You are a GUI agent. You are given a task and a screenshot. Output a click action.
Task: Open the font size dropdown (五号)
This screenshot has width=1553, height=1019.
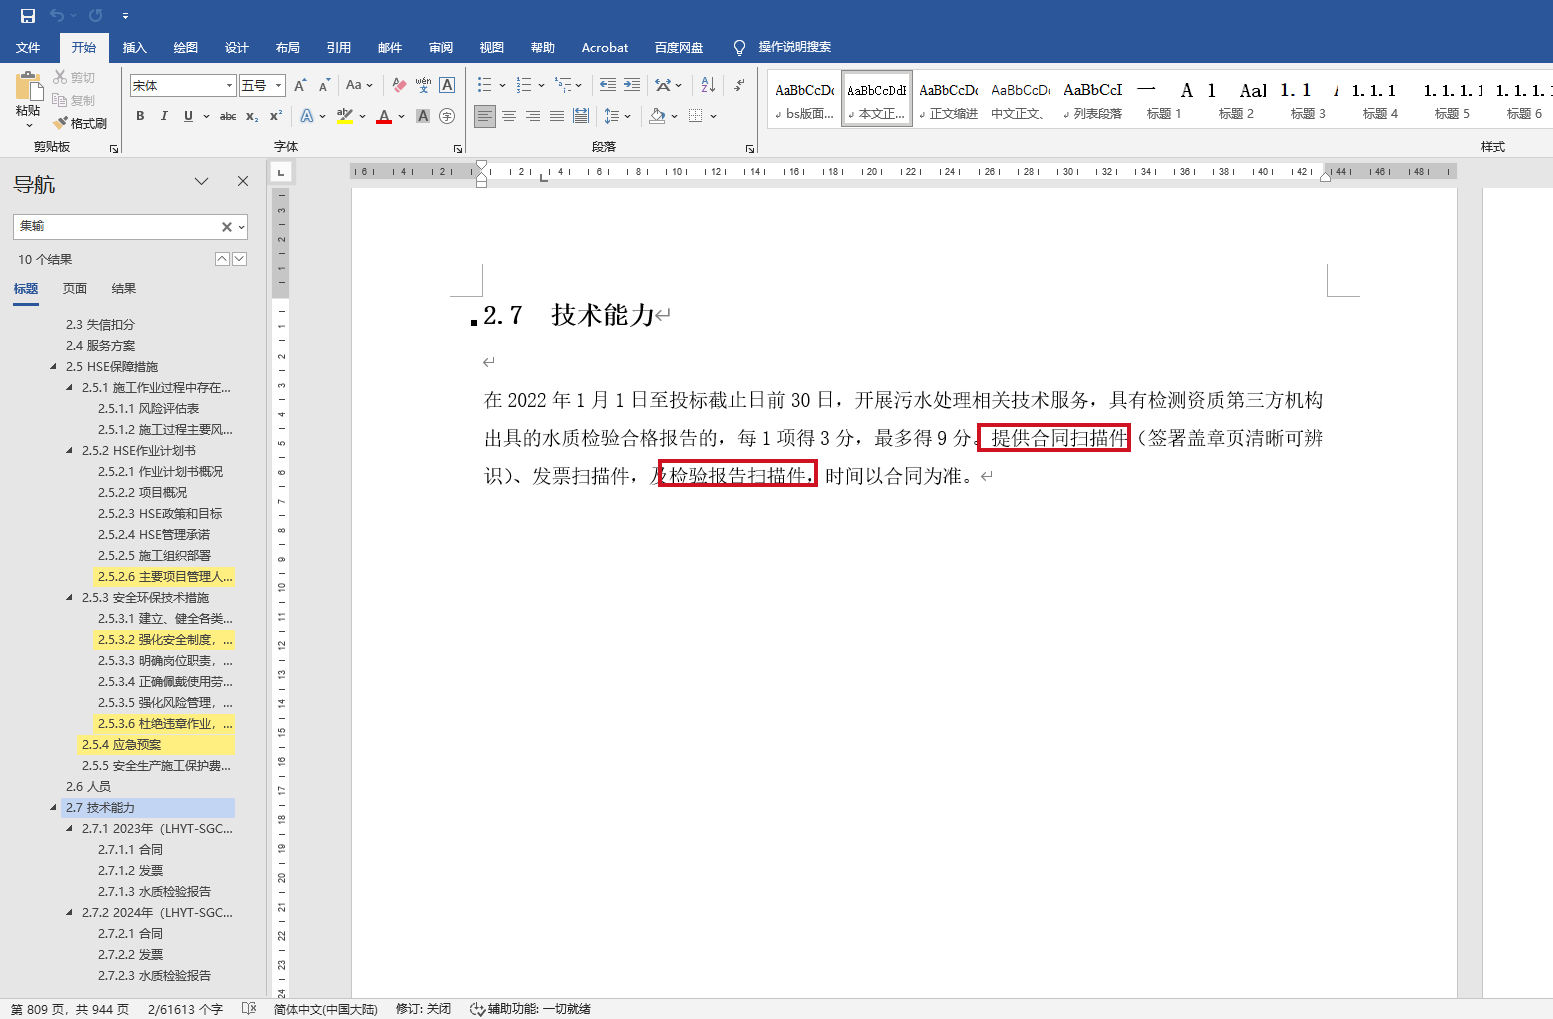[279, 86]
